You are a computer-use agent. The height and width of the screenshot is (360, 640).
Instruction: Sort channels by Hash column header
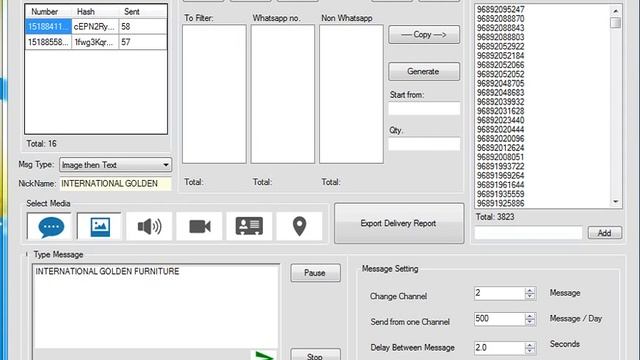tap(96, 12)
